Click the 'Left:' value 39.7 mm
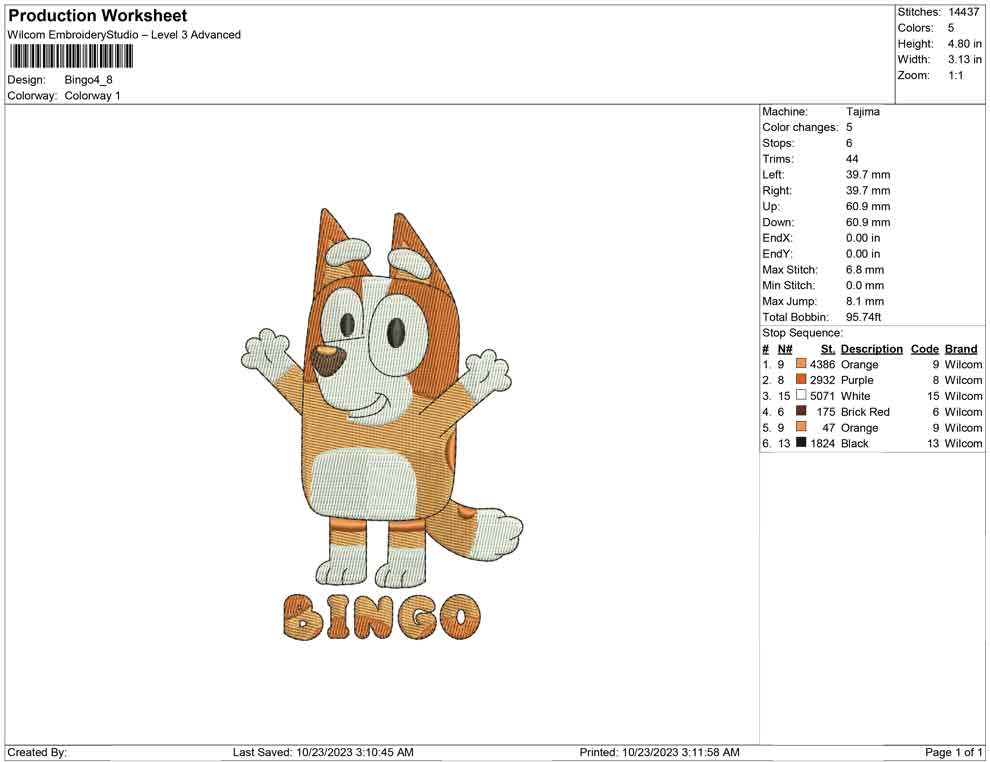 (x=868, y=175)
